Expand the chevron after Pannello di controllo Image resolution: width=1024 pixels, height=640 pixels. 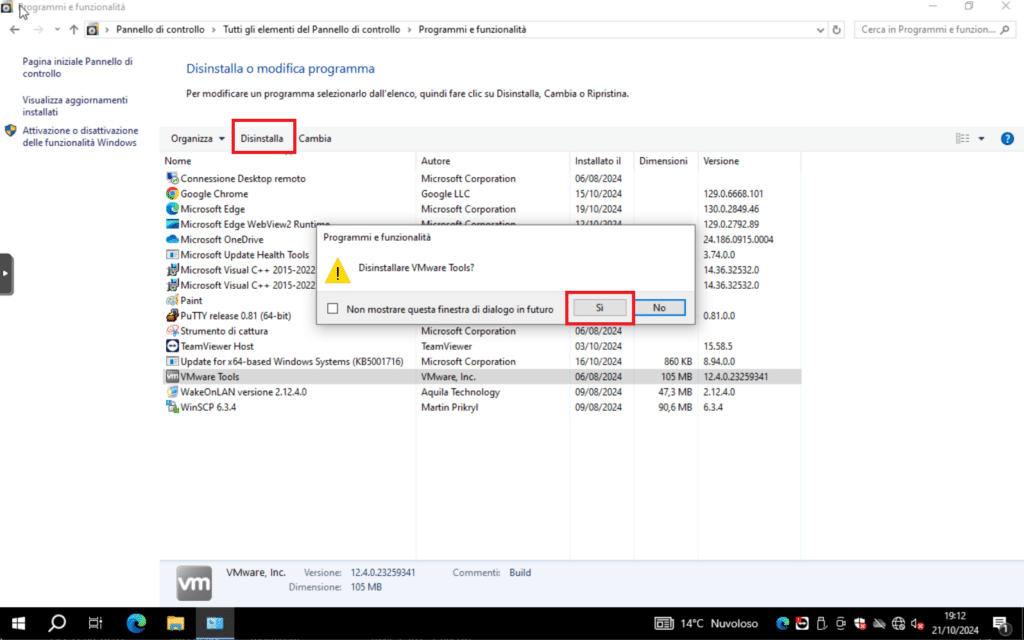point(214,29)
